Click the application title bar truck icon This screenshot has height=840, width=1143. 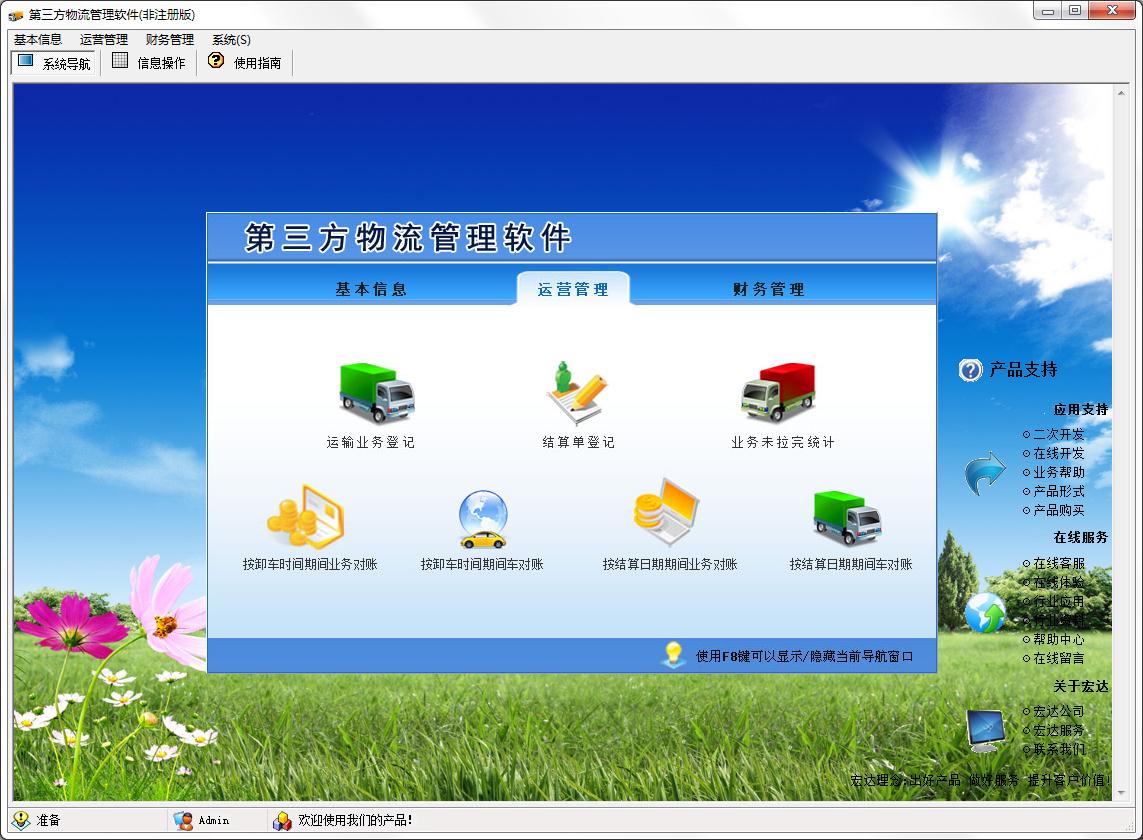[15, 15]
